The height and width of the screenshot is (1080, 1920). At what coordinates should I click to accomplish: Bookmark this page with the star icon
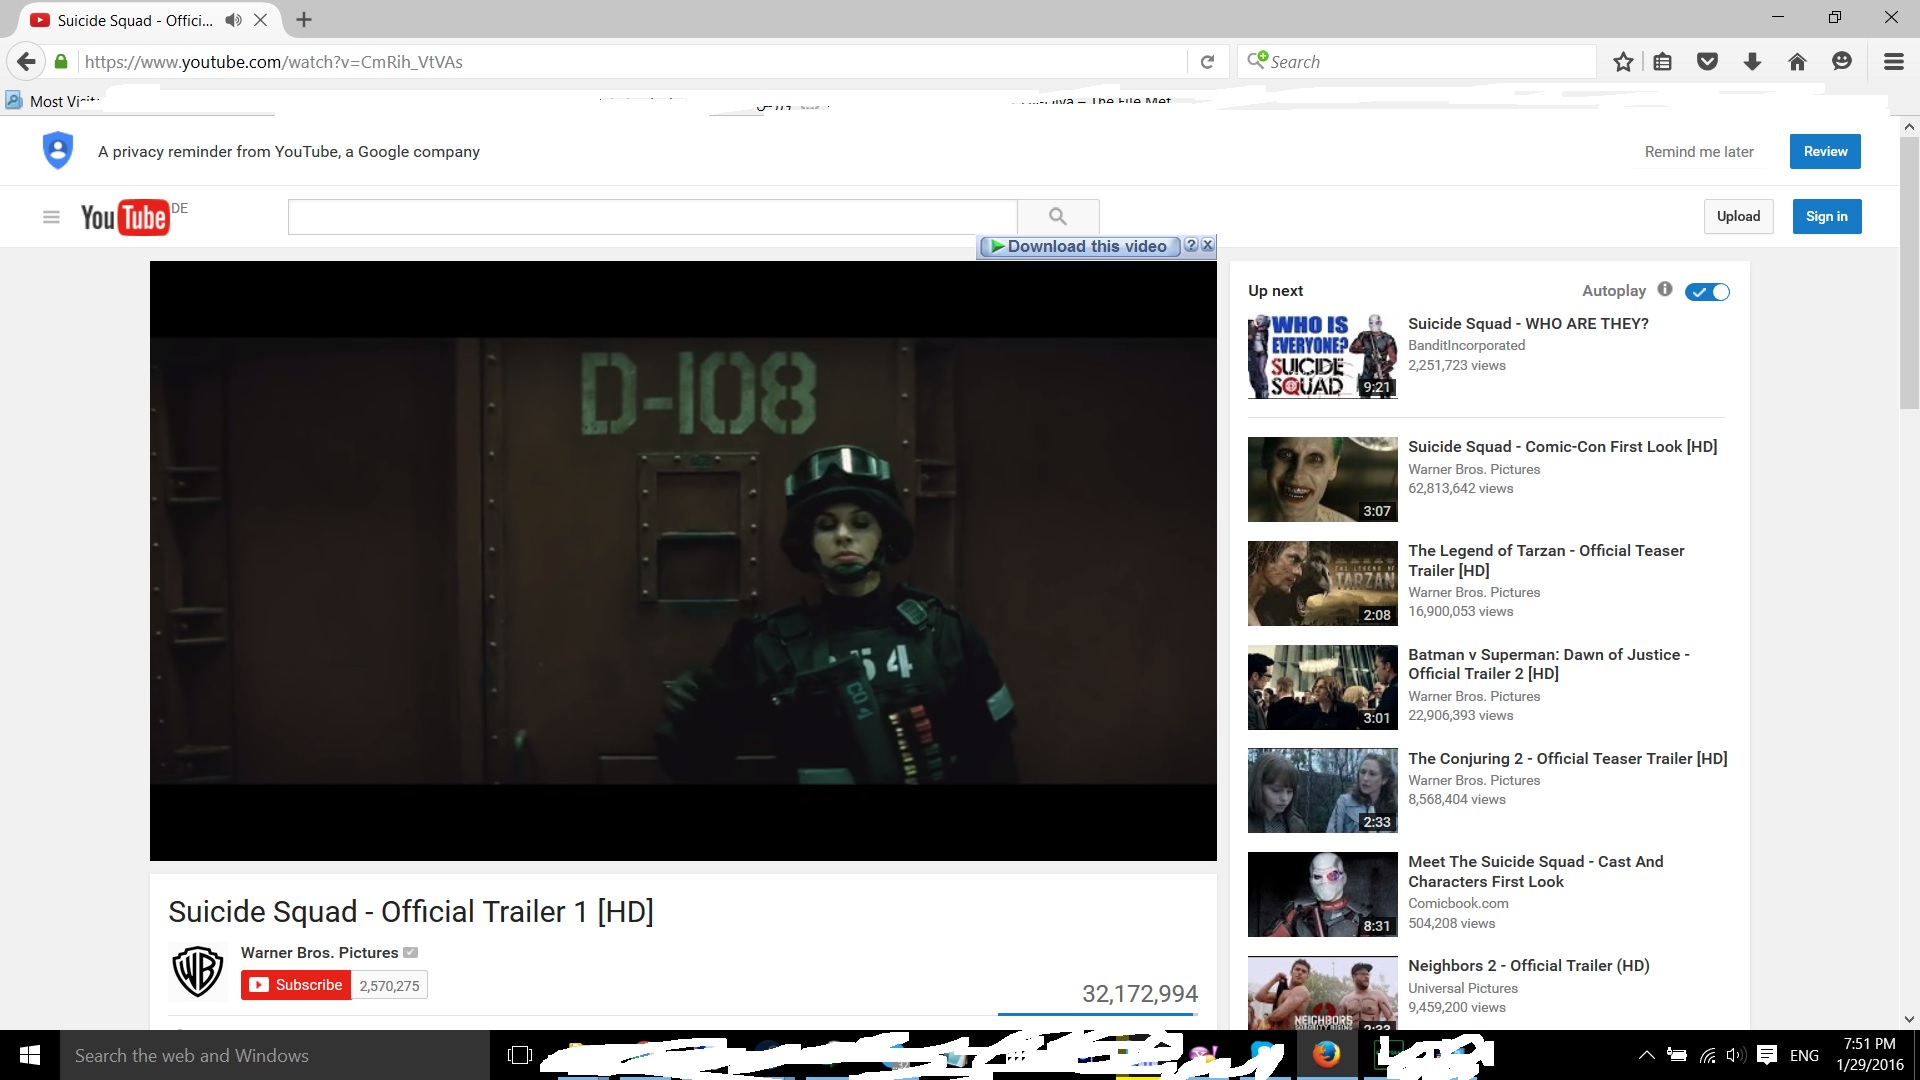(x=1623, y=62)
